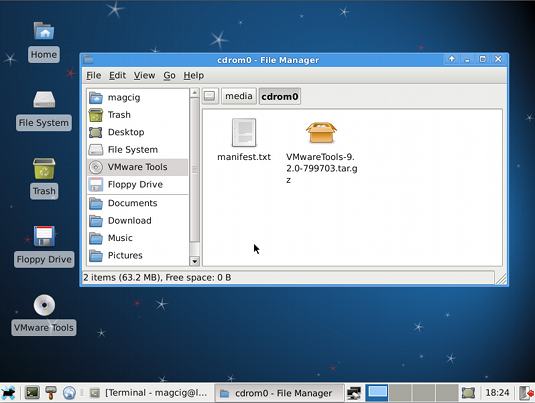Open the View menu
The image size is (535, 403).
point(144,75)
